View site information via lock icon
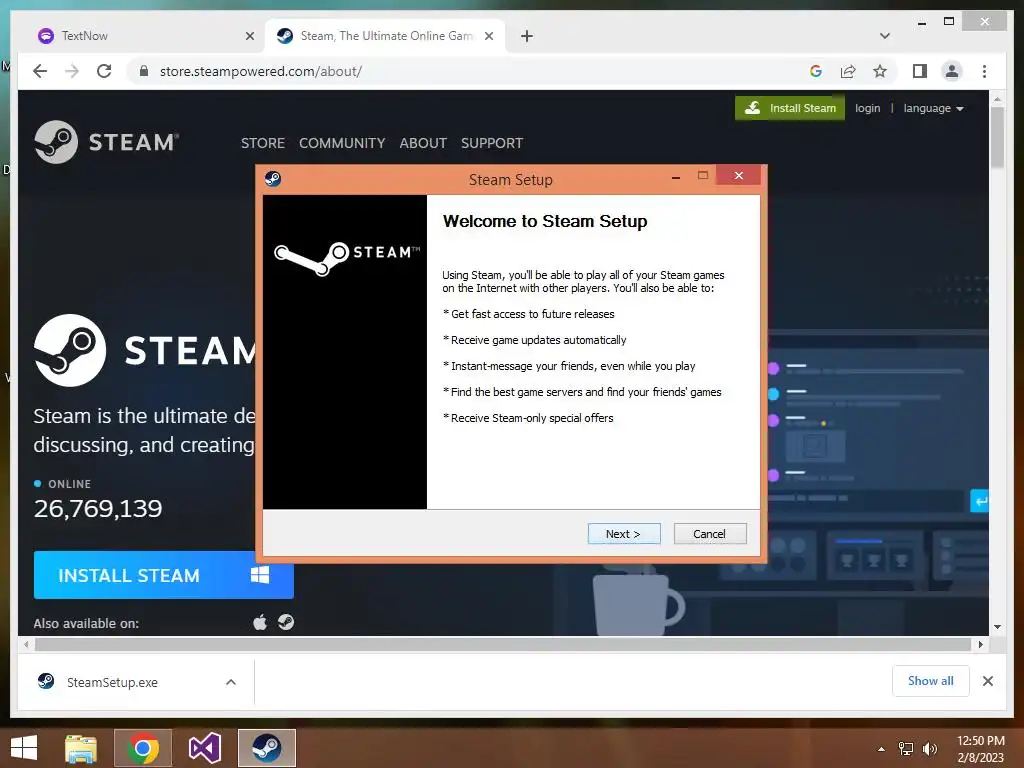Screen dimensions: 1024x768 tap(144, 71)
